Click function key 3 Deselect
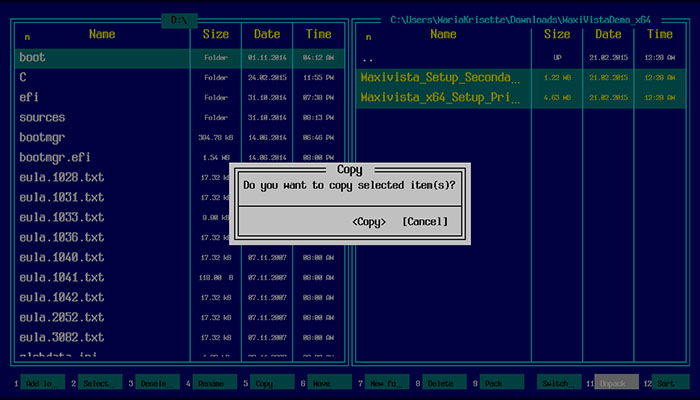700x400 pixels. pyautogui.click(x=157, y=383)
